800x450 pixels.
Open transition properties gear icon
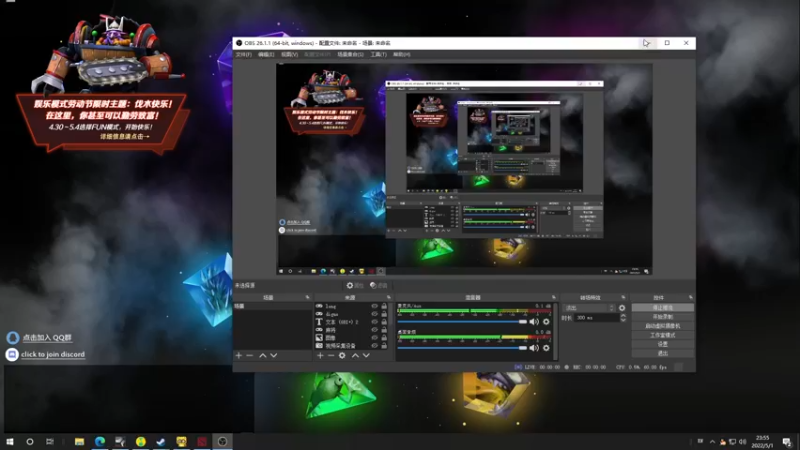(622, 308)
